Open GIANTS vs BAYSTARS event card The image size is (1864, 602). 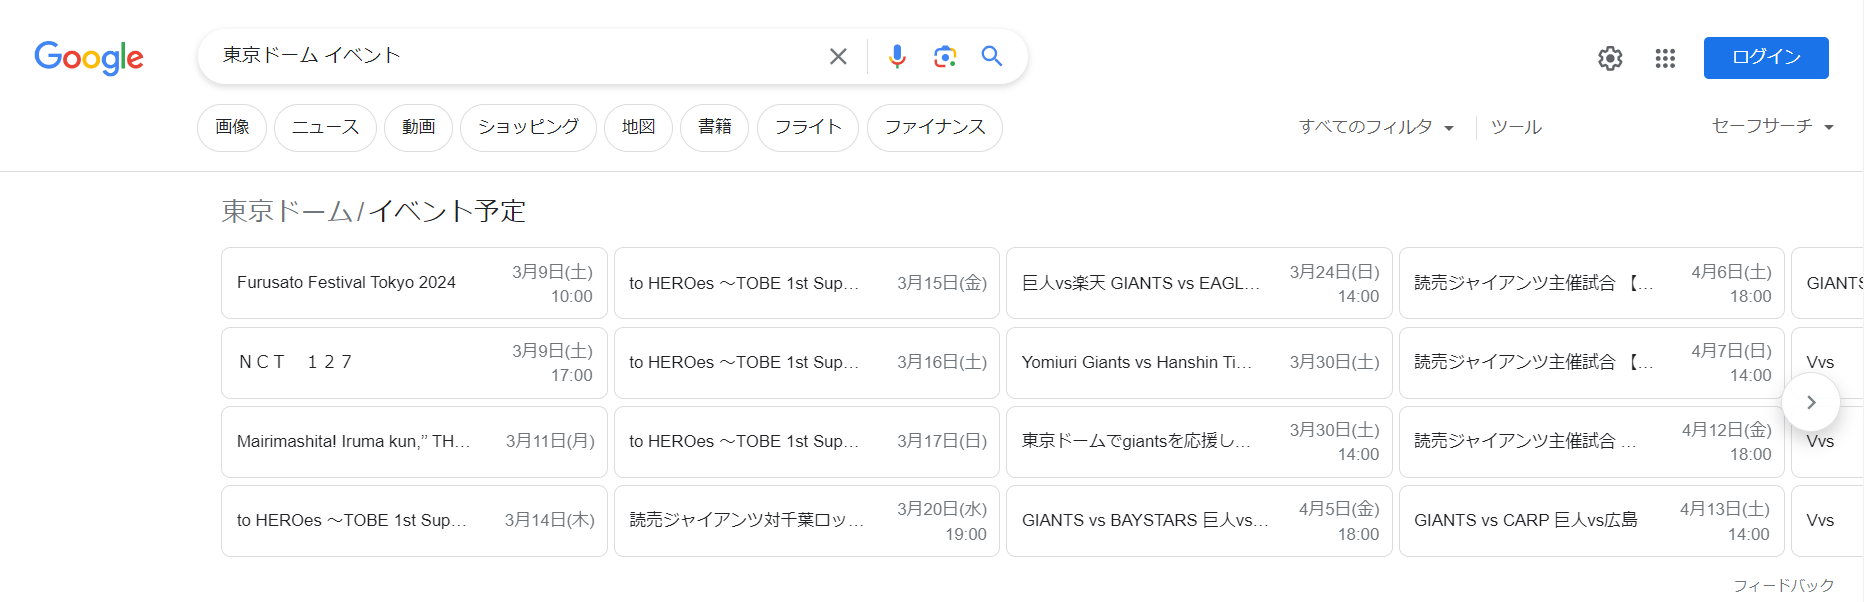tap(1199, 520)
